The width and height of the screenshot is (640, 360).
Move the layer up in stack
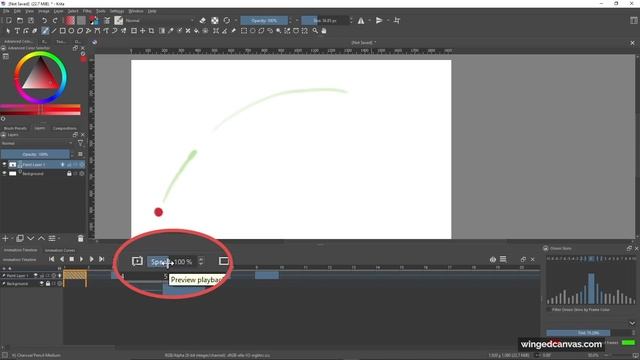point(41,238)
